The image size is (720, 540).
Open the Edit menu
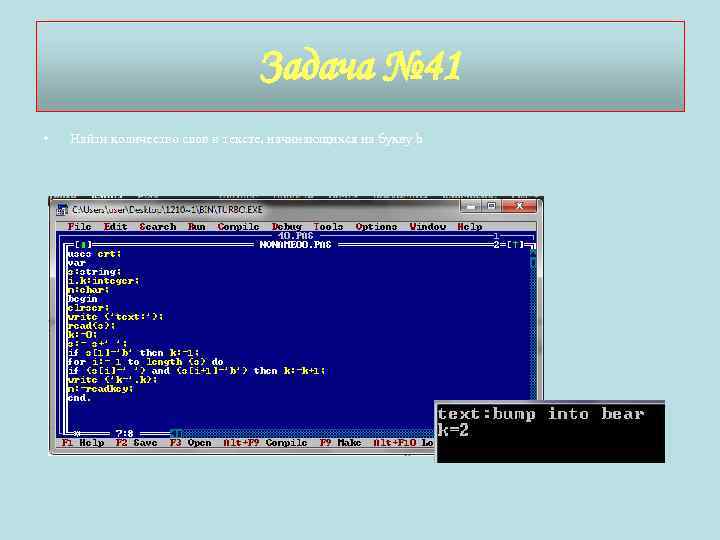point(115,226)
